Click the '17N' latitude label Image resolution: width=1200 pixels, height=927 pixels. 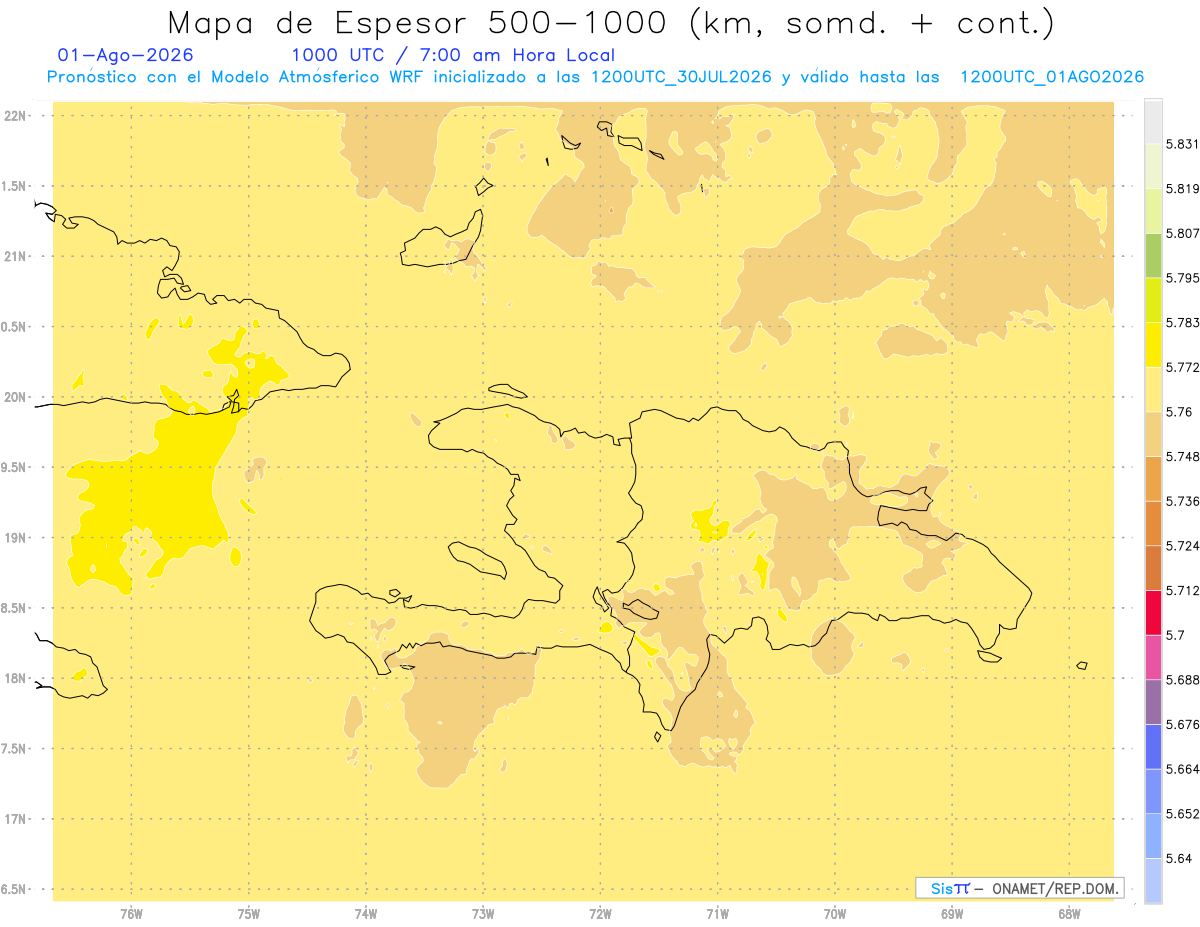[16, 819]
